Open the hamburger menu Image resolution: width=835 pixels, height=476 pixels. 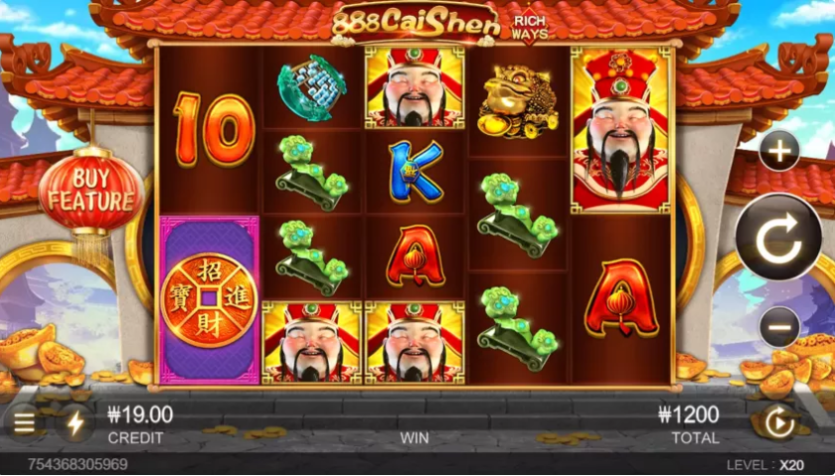24,423
